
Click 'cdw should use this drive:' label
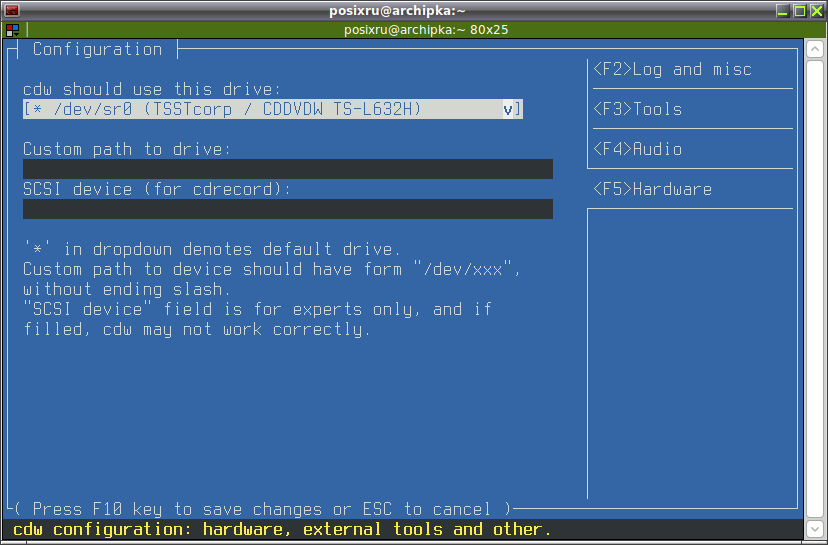tap(153, 89)
